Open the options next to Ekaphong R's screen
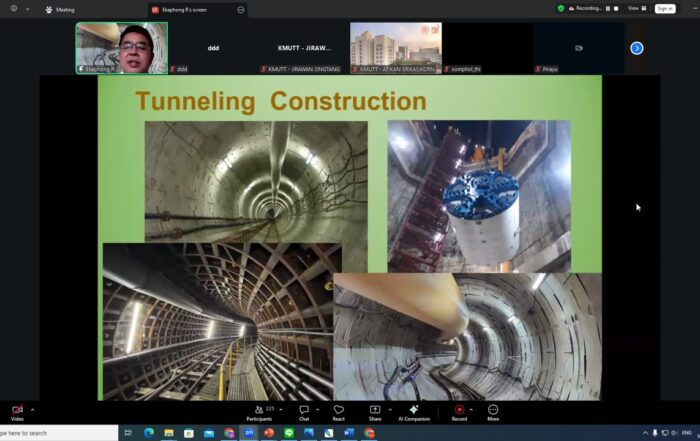This screenshot has height=441, width=700. point(241,9)
